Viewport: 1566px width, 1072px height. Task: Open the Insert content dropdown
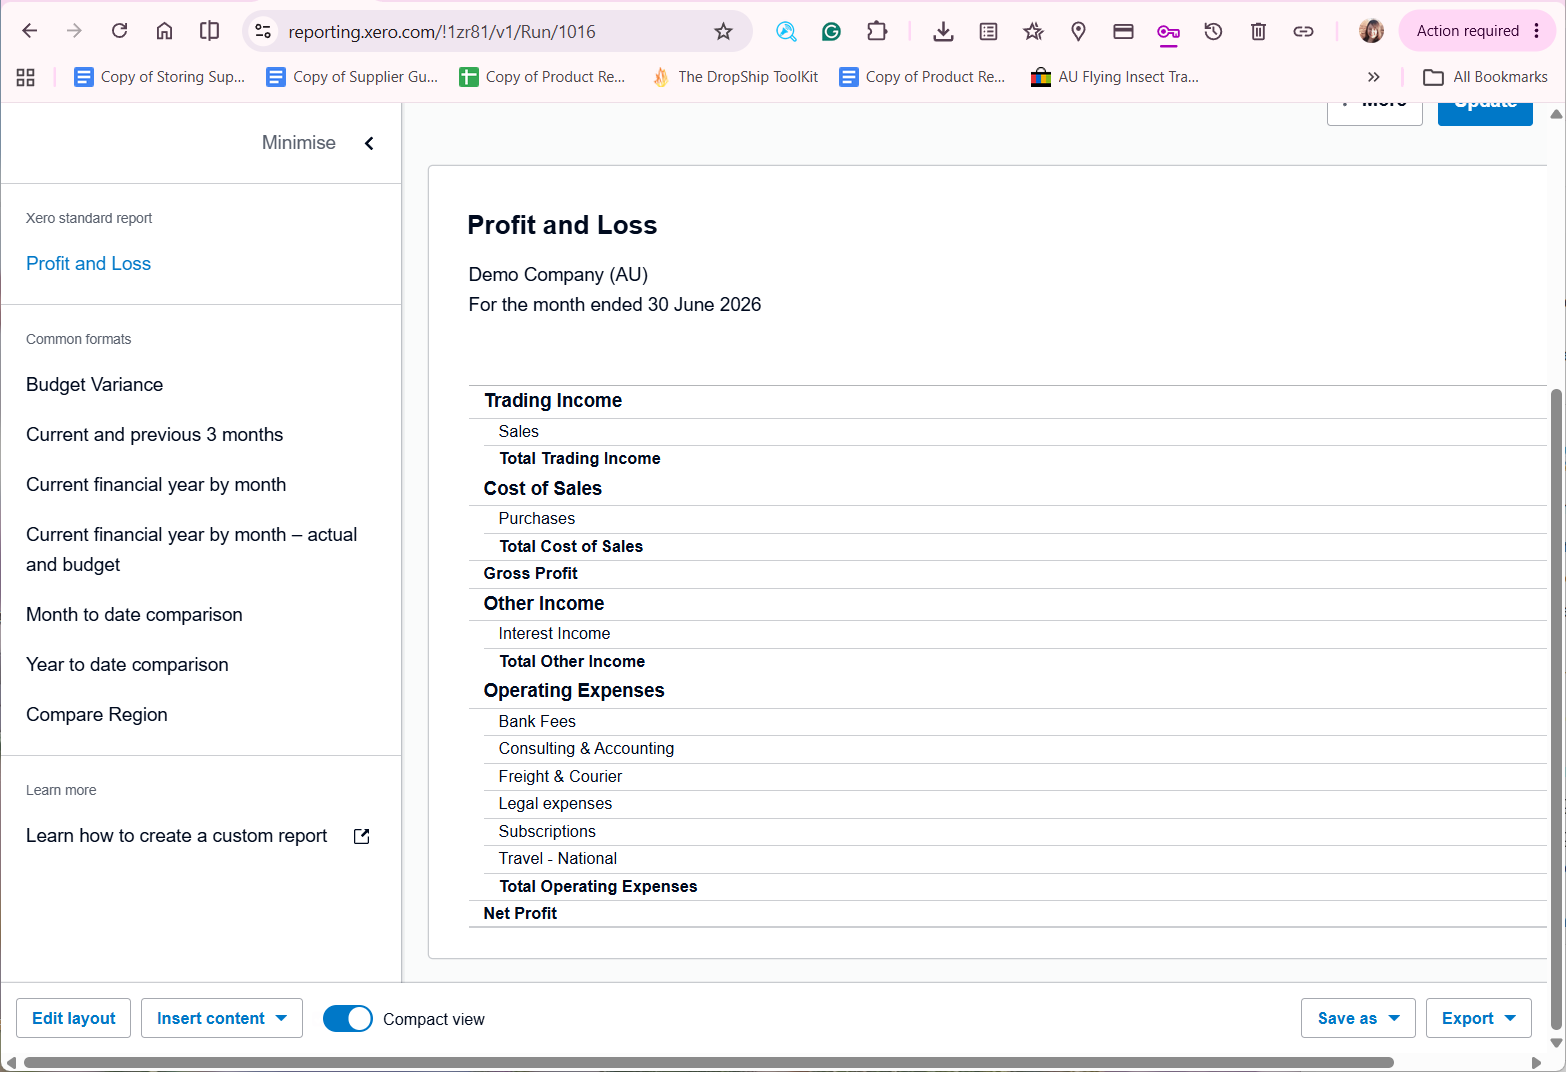pyautogui.click(x=222, y=1018)
